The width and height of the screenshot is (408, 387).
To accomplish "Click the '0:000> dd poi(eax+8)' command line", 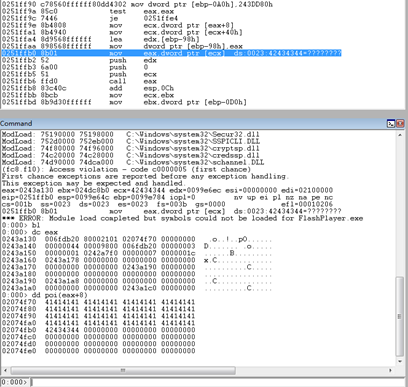I will point(45,295).
